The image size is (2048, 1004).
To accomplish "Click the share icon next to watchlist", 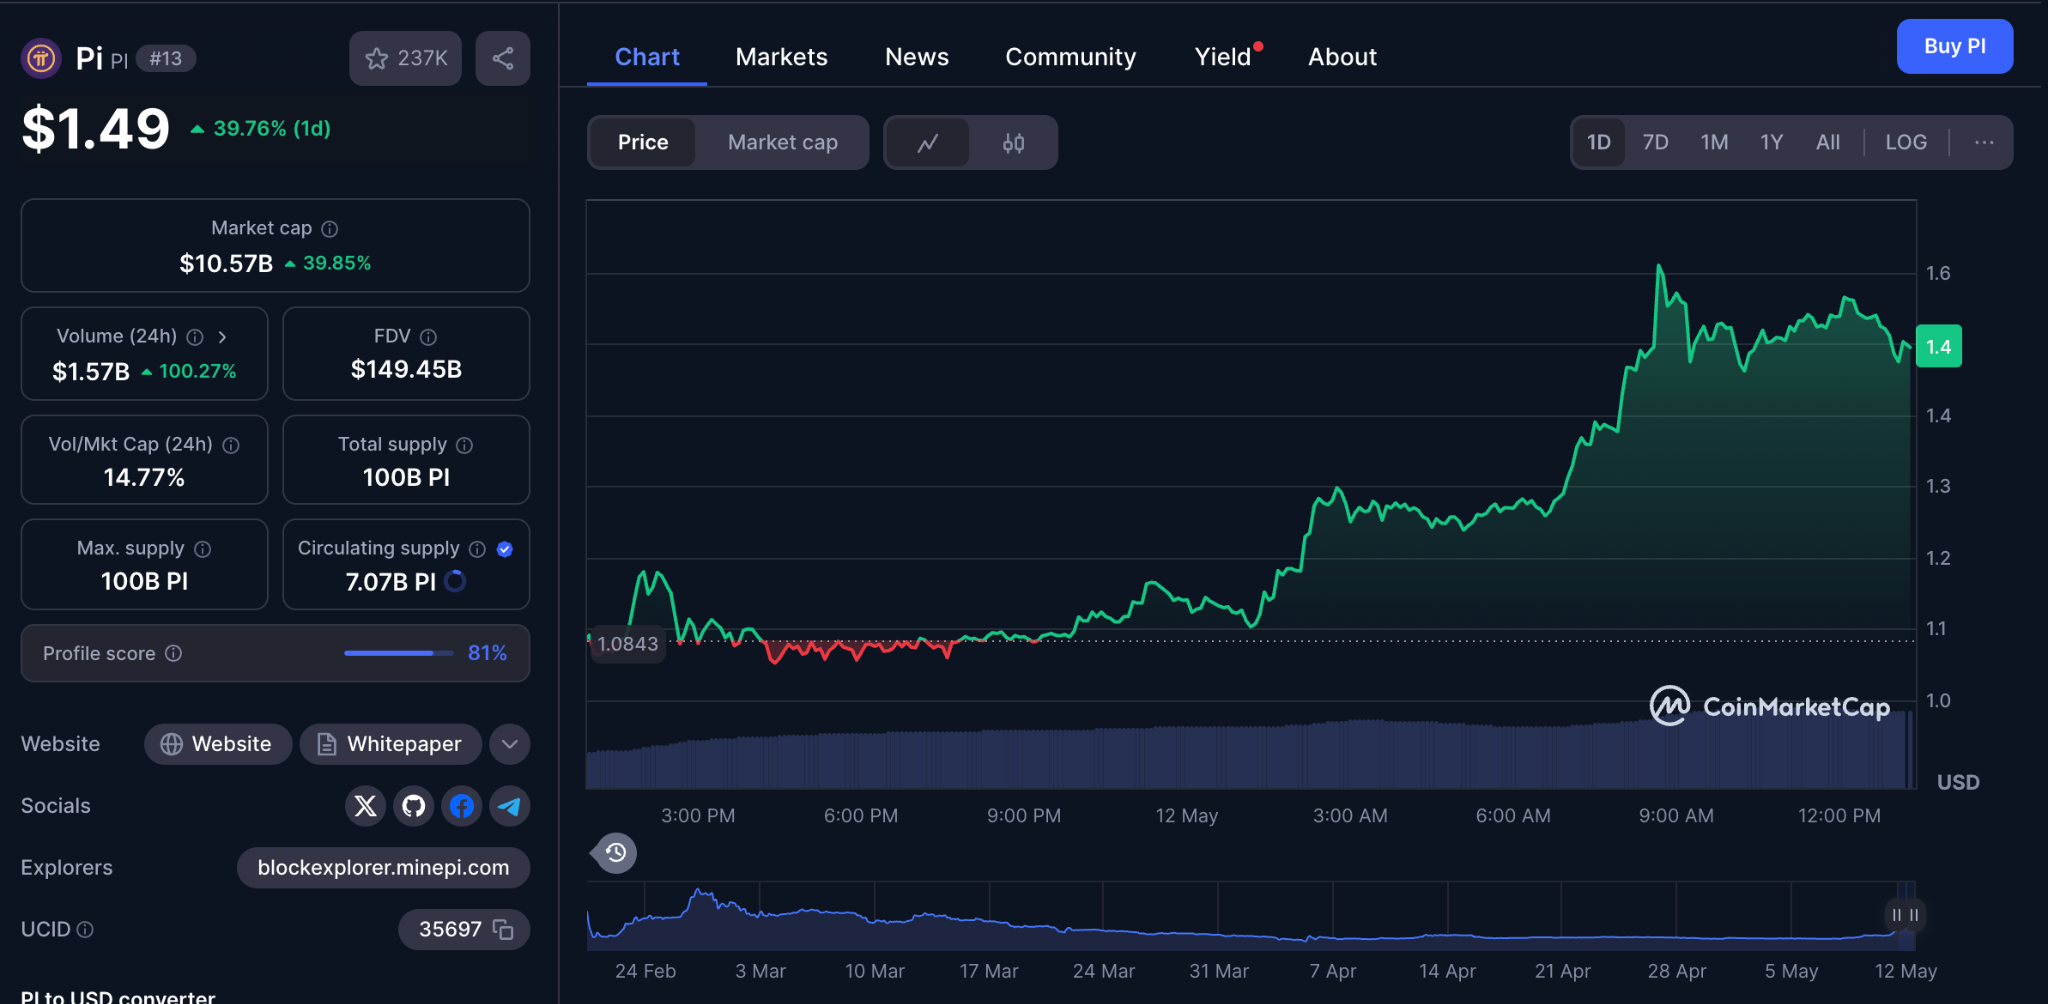I will click(x=503, y=58).
